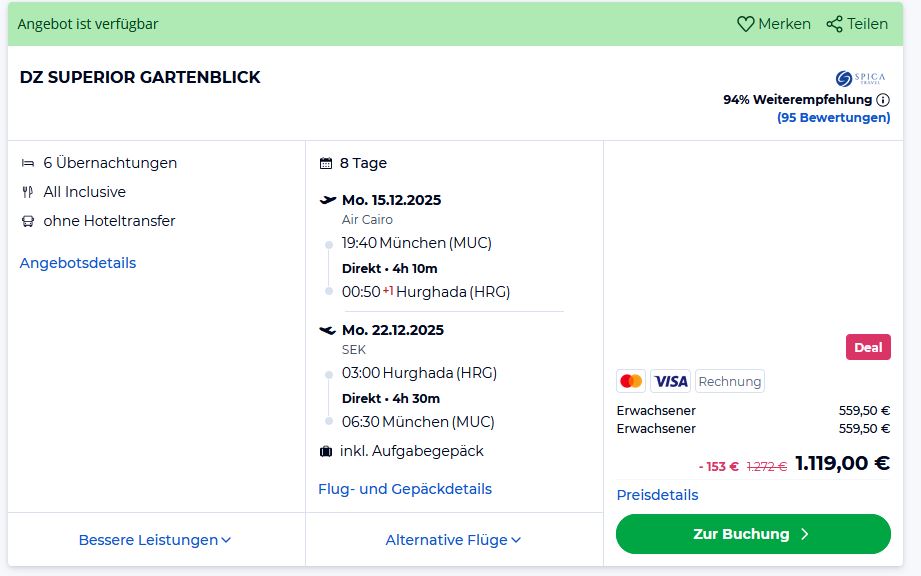Click the calendar icon beside 8 Tage
Image resolution: width=921 pixels, height=576 pixels.
[326, 163]
